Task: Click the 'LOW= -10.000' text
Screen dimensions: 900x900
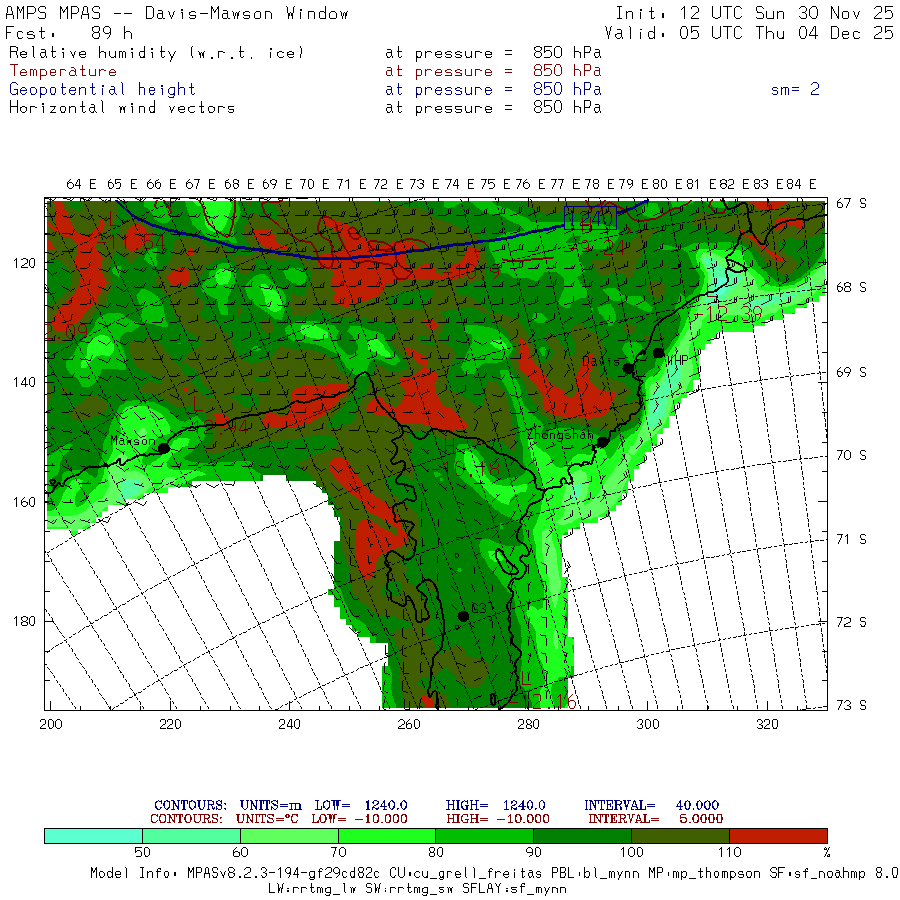Action: click(x=359, y=819)
